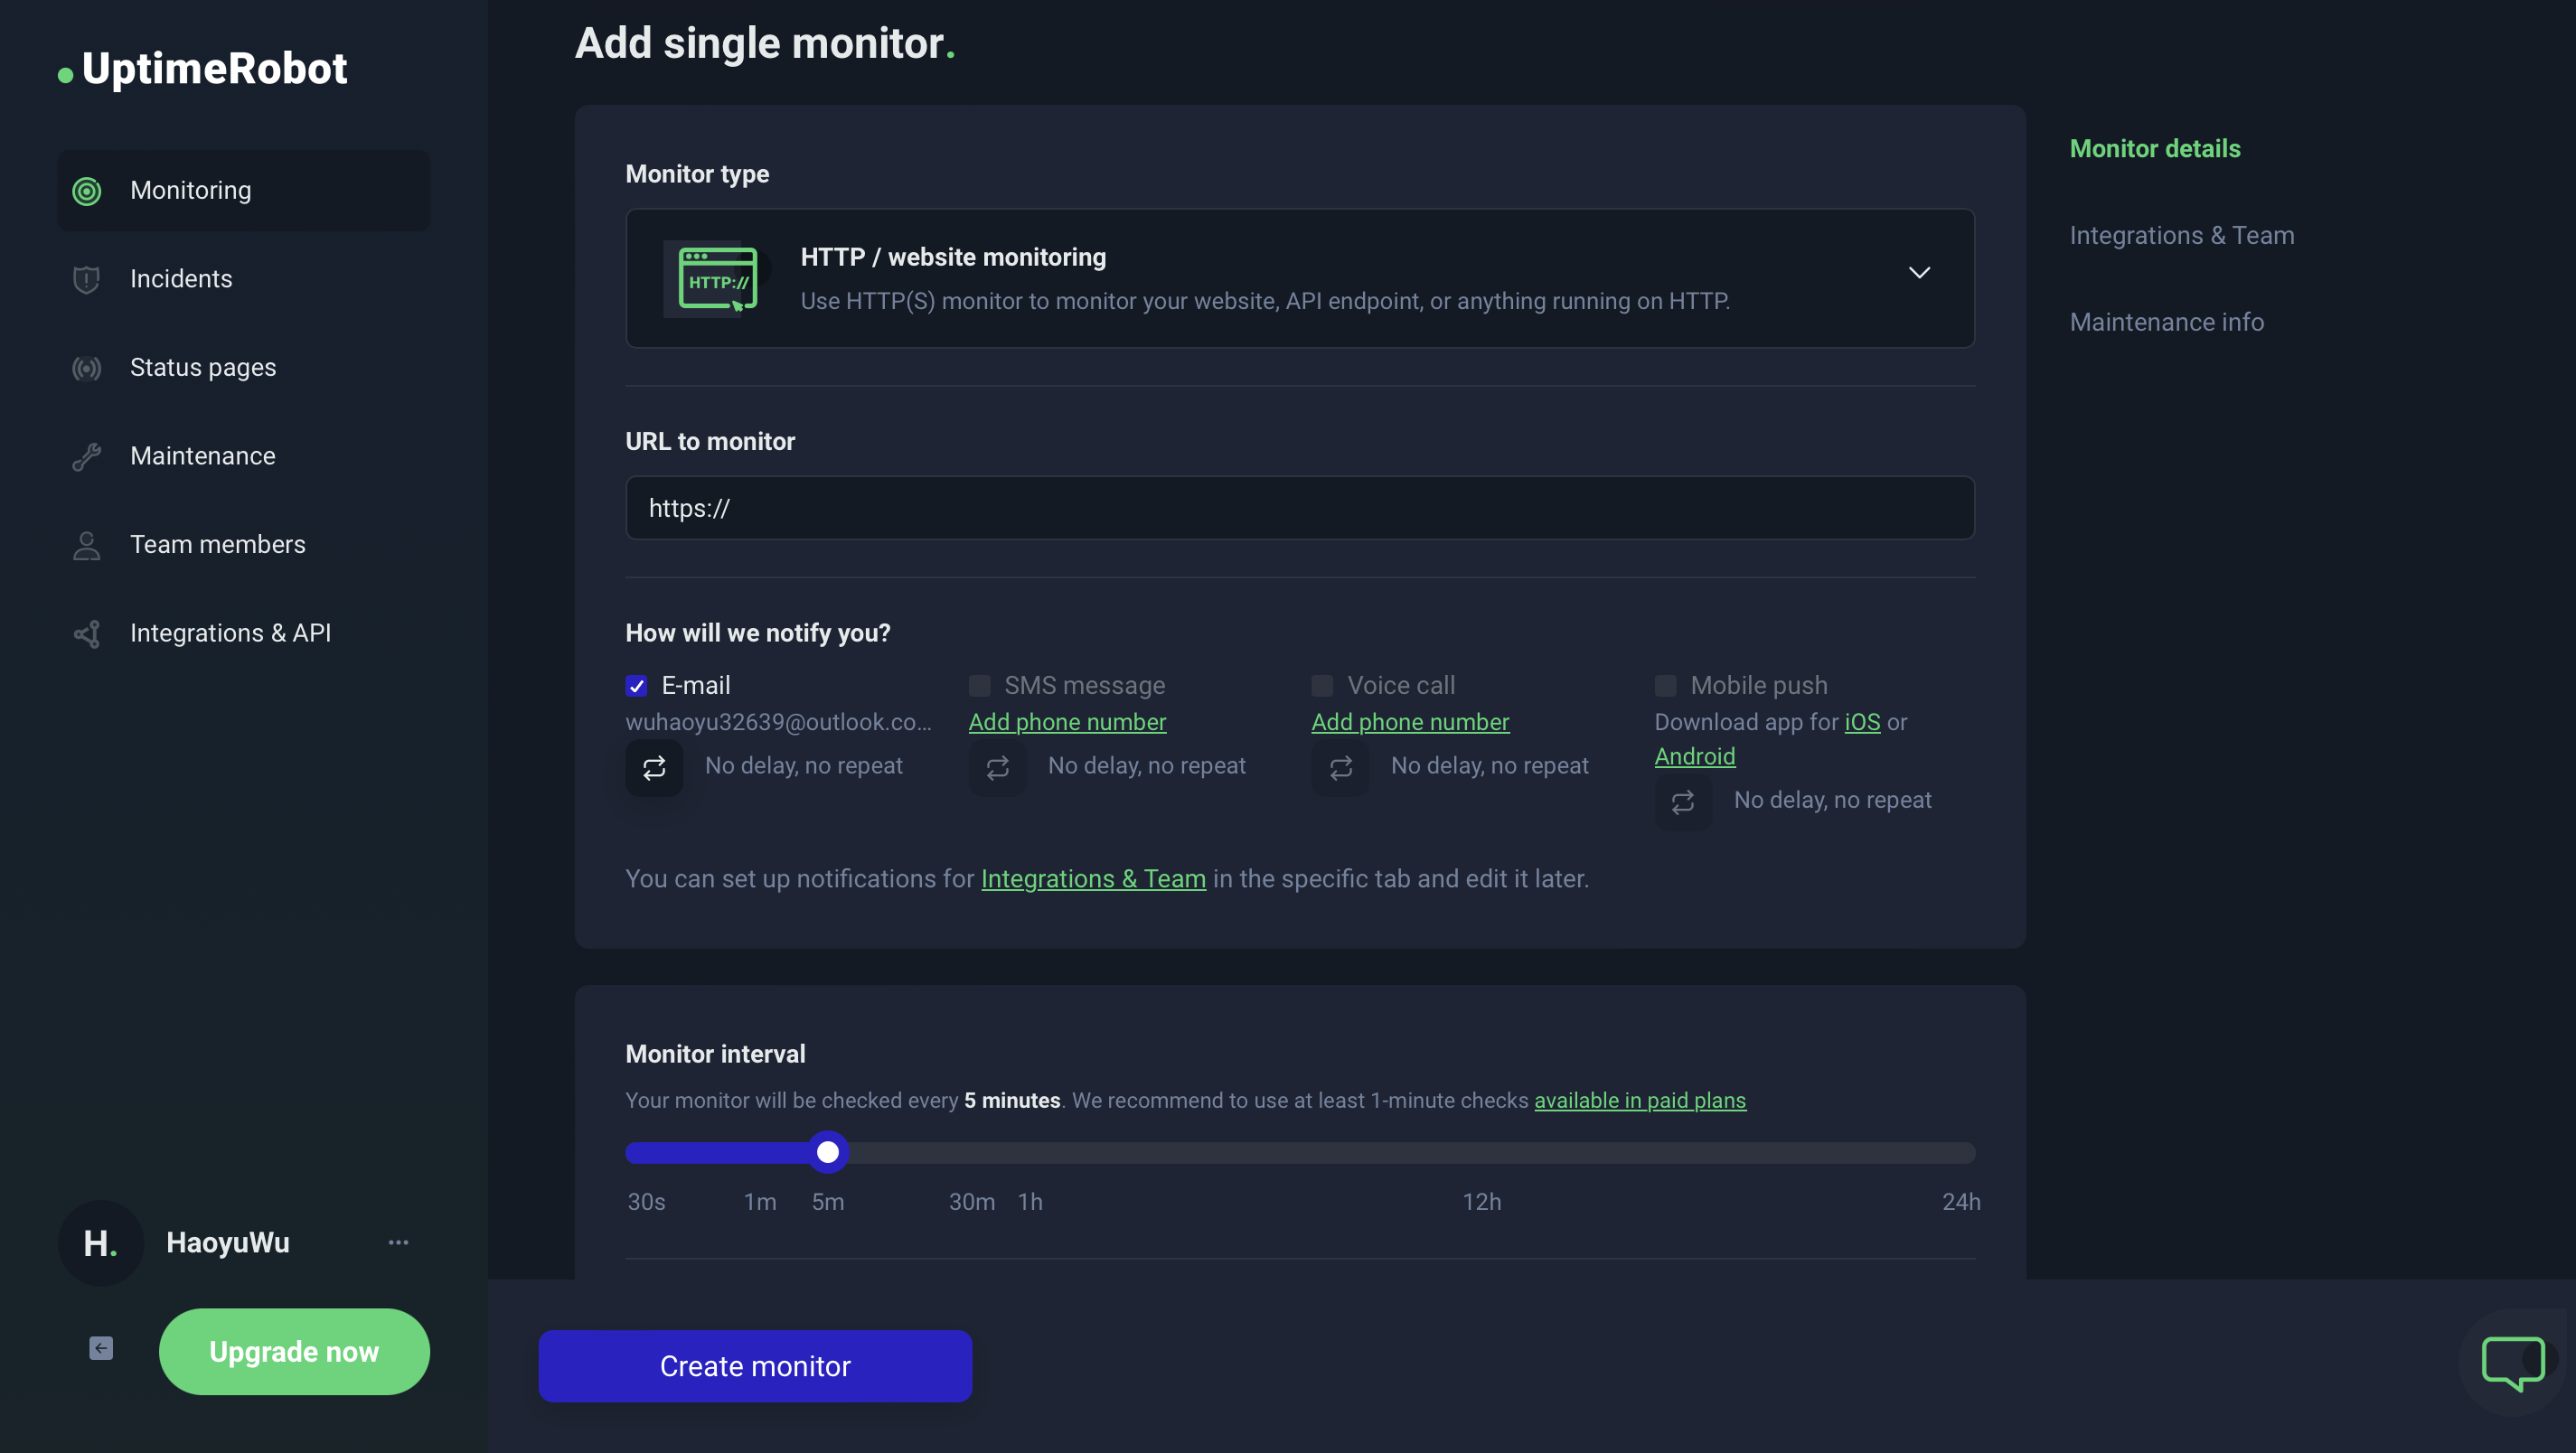Open the HaoyuWu account options ellipsis
This screenshot has width=2576, height=1453.
coord(398,1242)
